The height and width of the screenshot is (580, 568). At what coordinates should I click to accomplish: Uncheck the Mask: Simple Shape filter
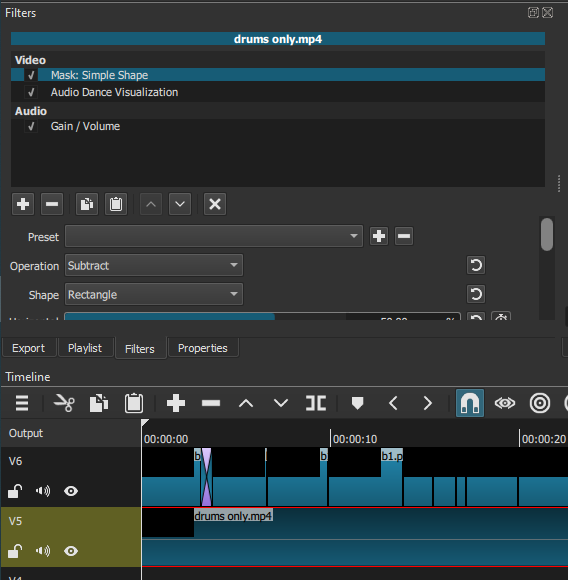(x=31, y=75)
